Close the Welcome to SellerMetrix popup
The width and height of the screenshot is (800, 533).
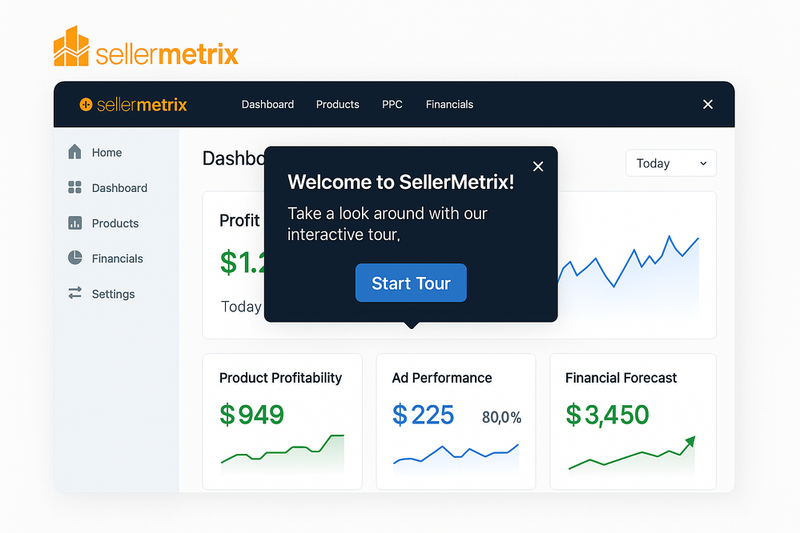(538, 166)
